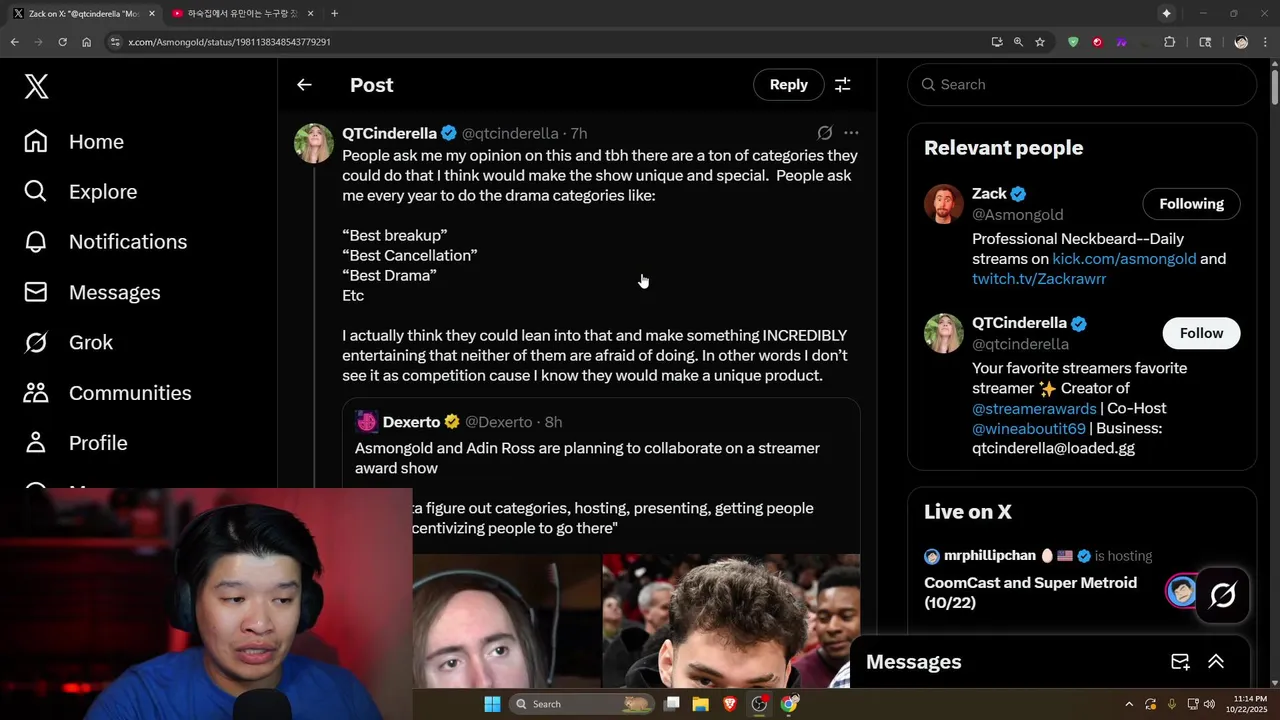Image resolution: width=1280 pixels, height=720 pixels.
Task: Open the @qtcinderella handle on the post
Action: coord(510,133)
